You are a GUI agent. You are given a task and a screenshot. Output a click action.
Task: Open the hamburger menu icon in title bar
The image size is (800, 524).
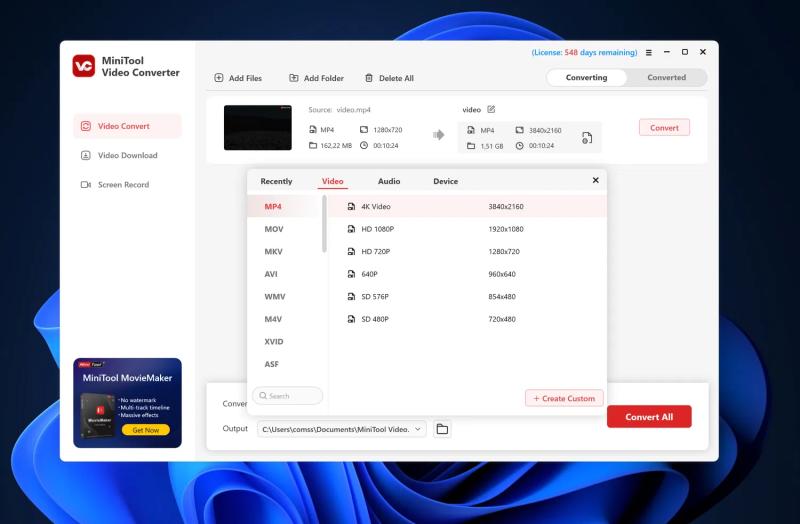[649, 52]
